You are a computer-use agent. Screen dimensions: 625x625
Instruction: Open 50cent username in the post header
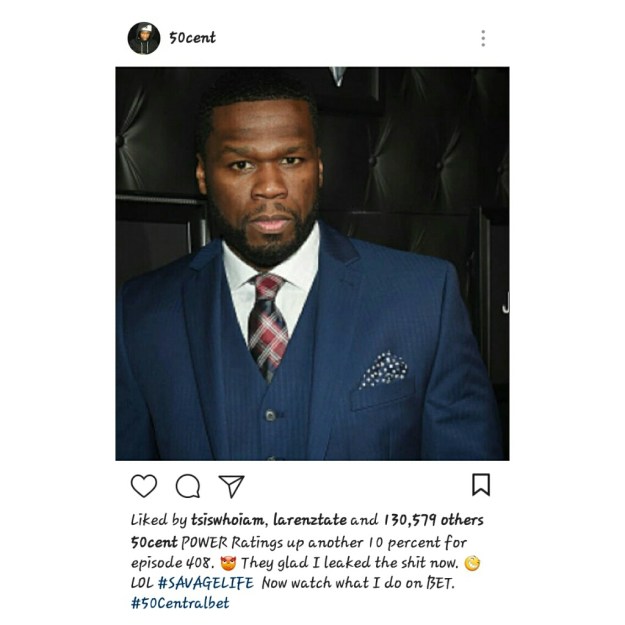pyautogui.click(x=192, y=37)
